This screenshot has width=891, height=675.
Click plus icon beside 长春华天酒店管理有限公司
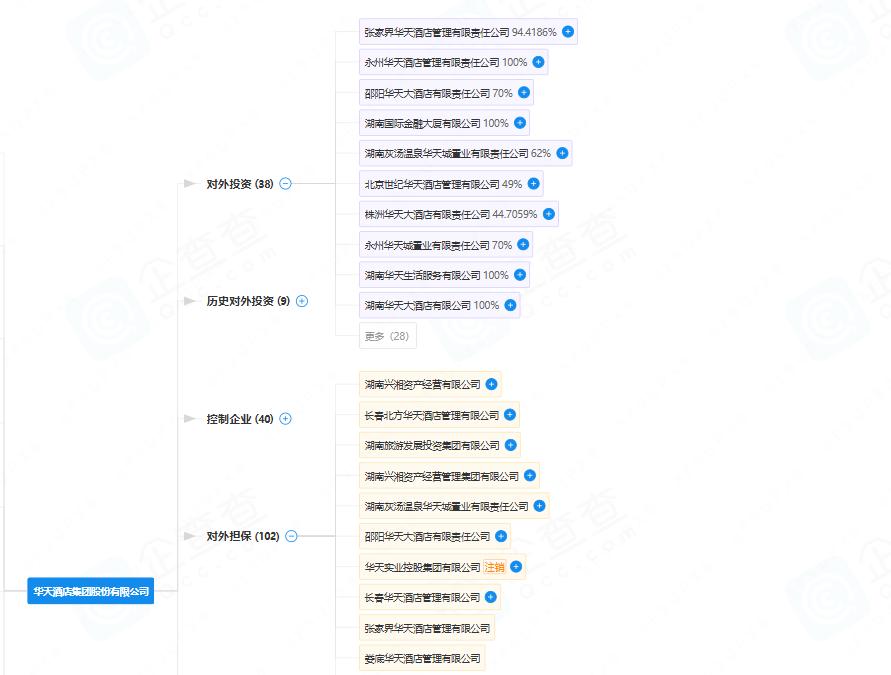click(491, 597)
